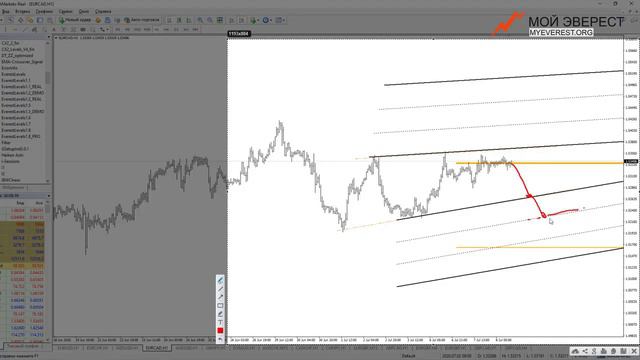The height and width of the screenshot is (360, 640).
Task: Expand the arrows drawing tool dropdown
Action: [x=107, y=29]
